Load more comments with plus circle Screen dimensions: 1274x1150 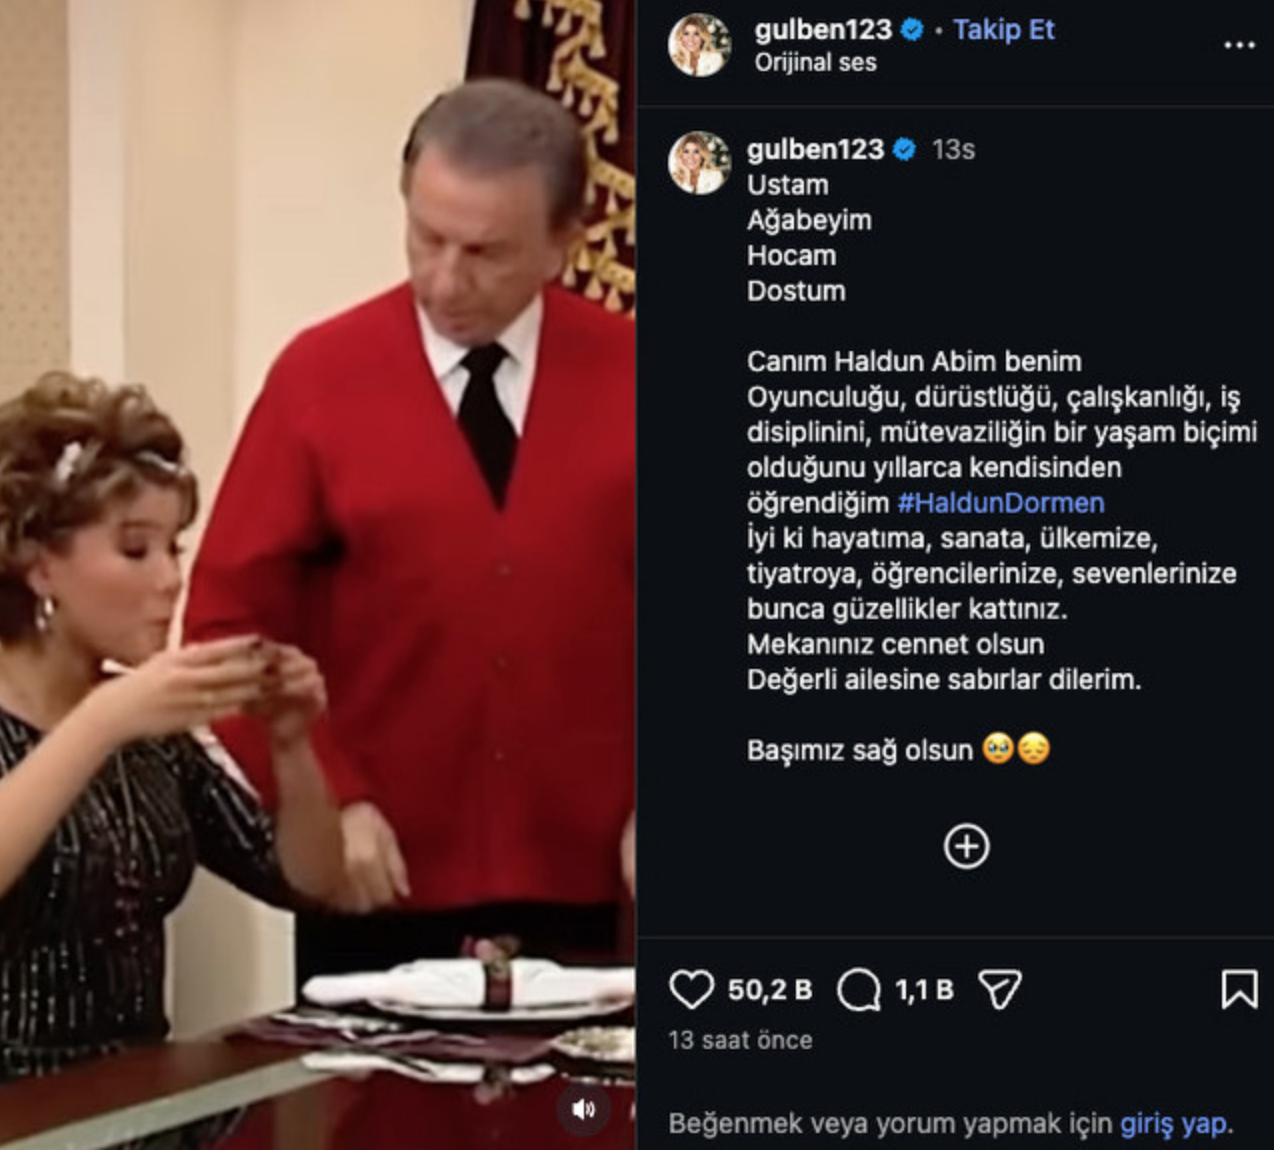[x=966, y=846]
